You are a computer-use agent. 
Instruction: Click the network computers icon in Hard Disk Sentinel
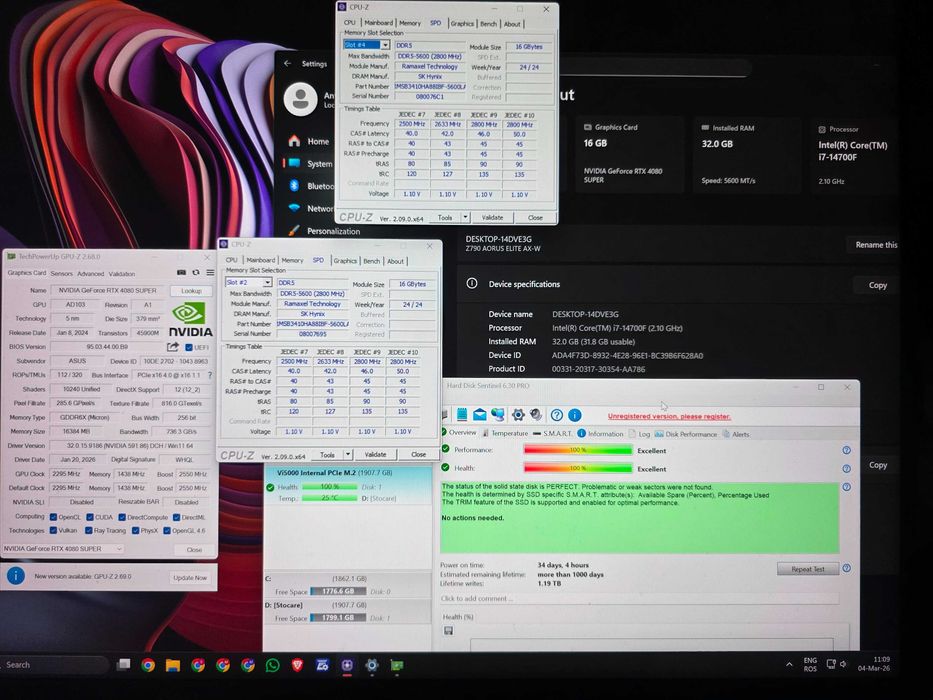click(x=497, y=415)
